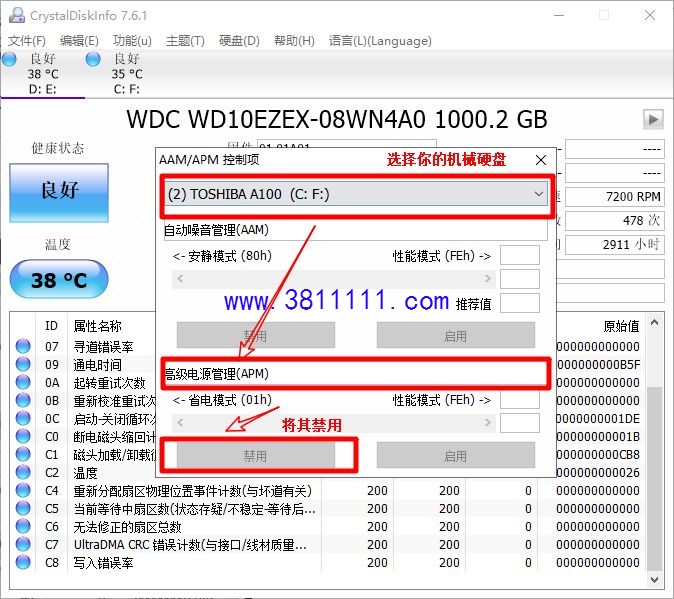Click APM slider left arrow
Screen dimensions: 674x599
click(x=180, y=423)
